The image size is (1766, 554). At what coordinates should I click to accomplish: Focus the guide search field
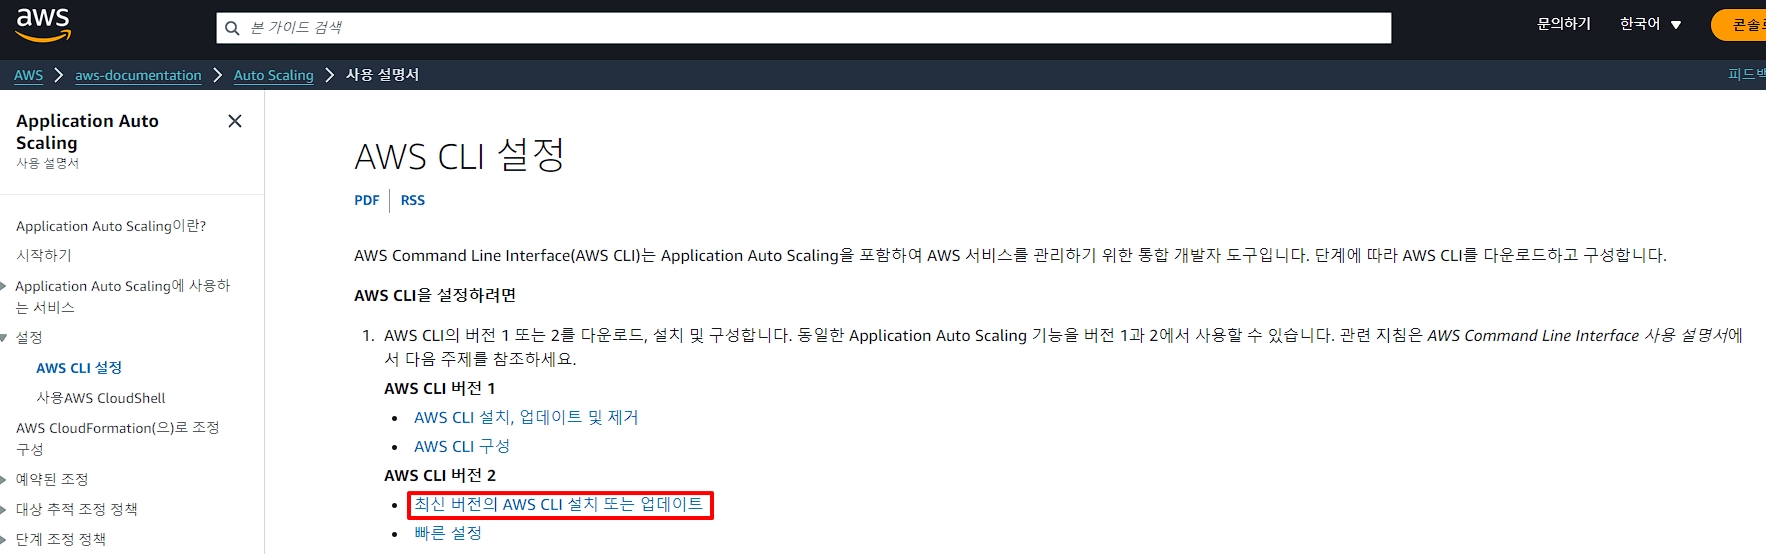[803, 28]
